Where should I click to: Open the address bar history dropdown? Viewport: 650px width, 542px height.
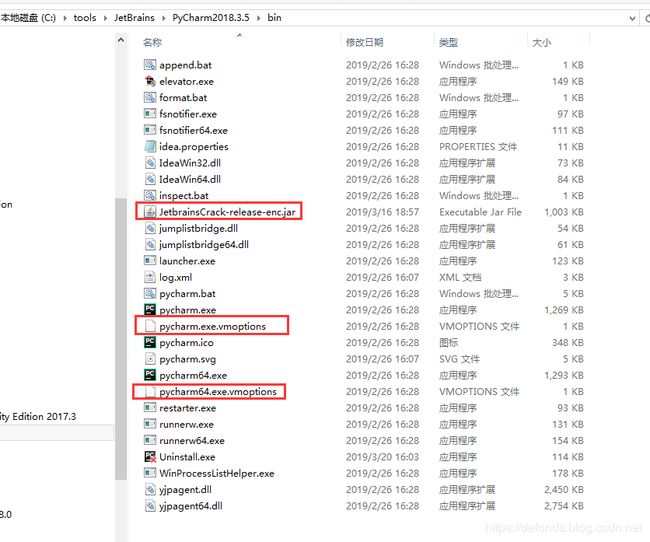pos(632,18)
